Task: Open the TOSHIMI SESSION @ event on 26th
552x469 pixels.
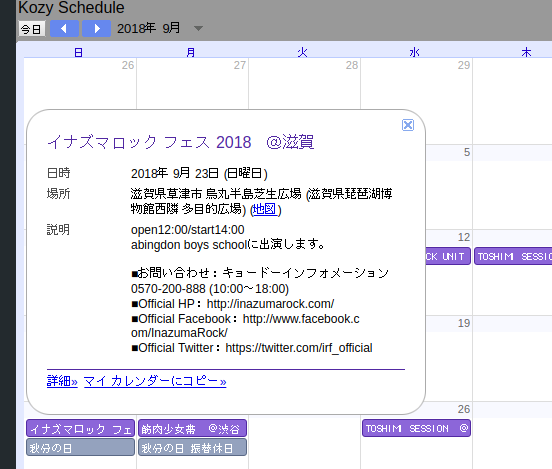Action: click(416, 429)
